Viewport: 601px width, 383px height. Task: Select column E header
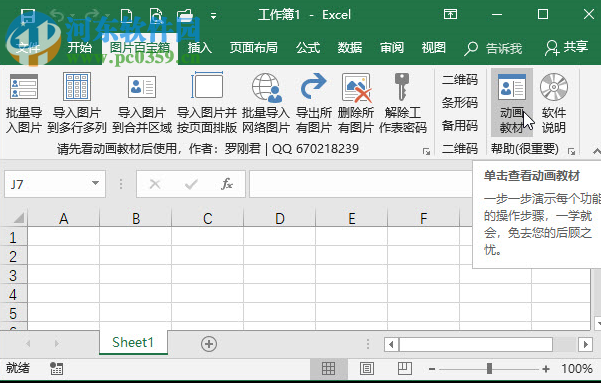(x=352, y=219)
